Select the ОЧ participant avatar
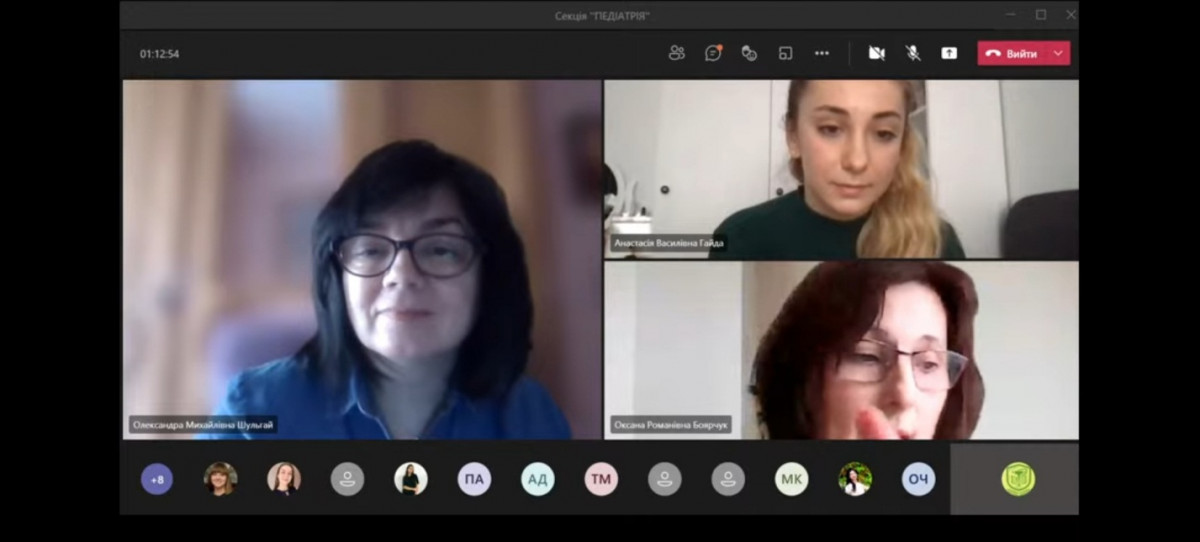 (918, 479)
